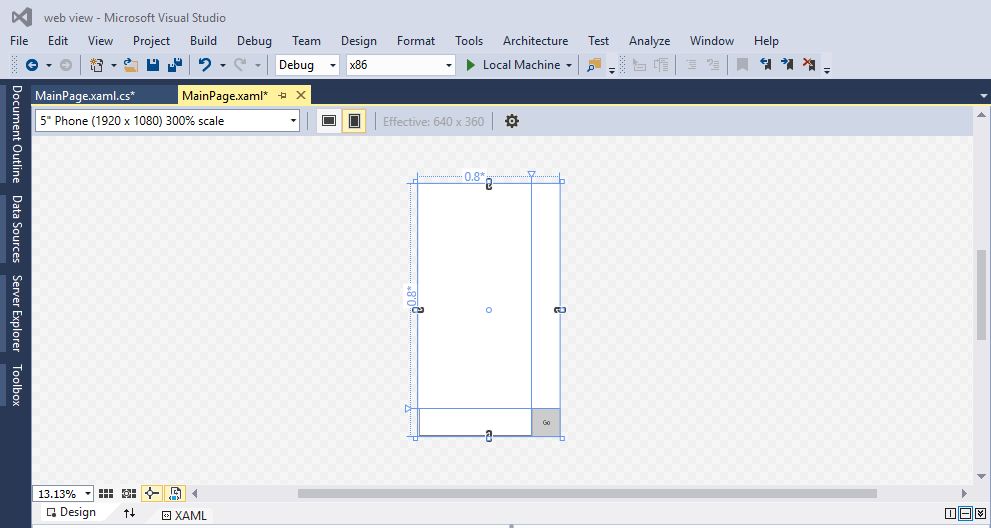
Task: Click the 0.8* column width label
Action: click(475, 176)
